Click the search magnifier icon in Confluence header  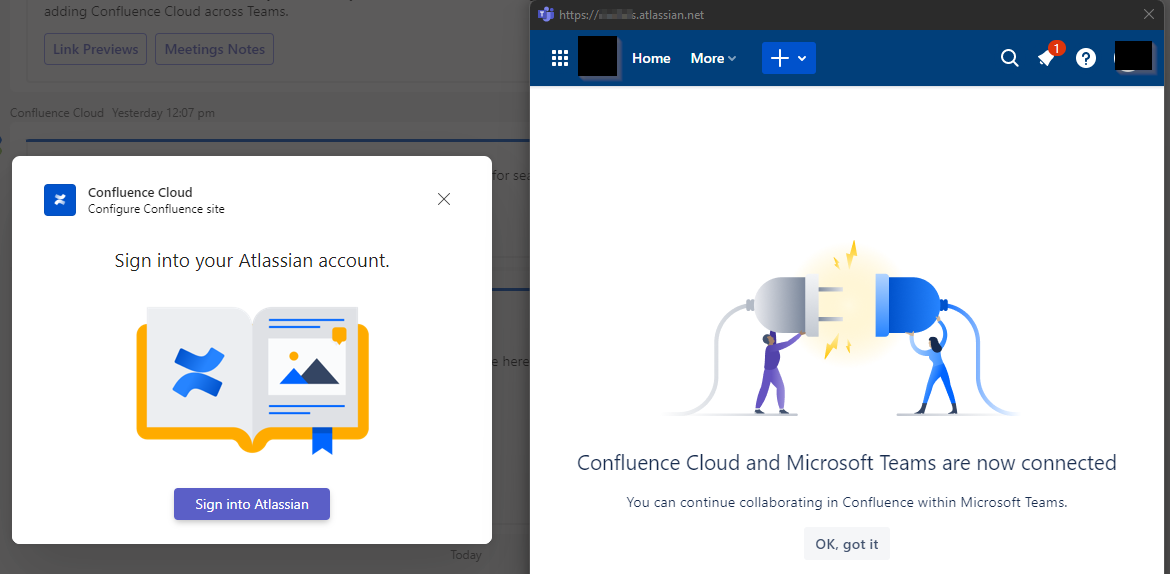1009,58
